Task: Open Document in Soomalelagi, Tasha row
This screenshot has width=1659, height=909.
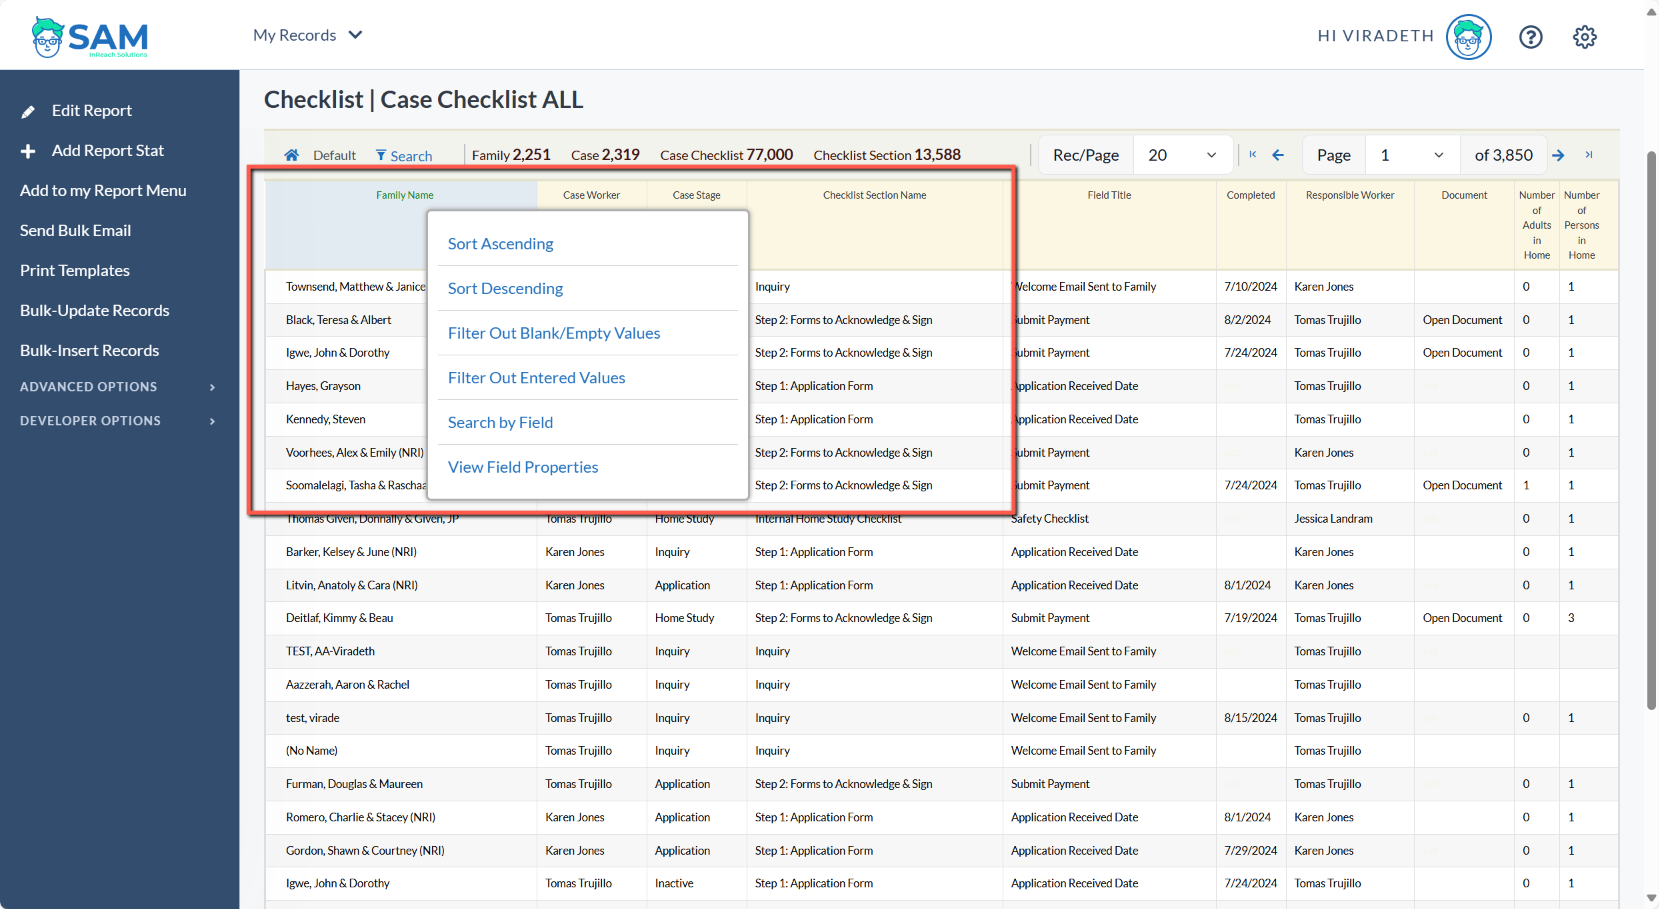Action: [1462, 485]
